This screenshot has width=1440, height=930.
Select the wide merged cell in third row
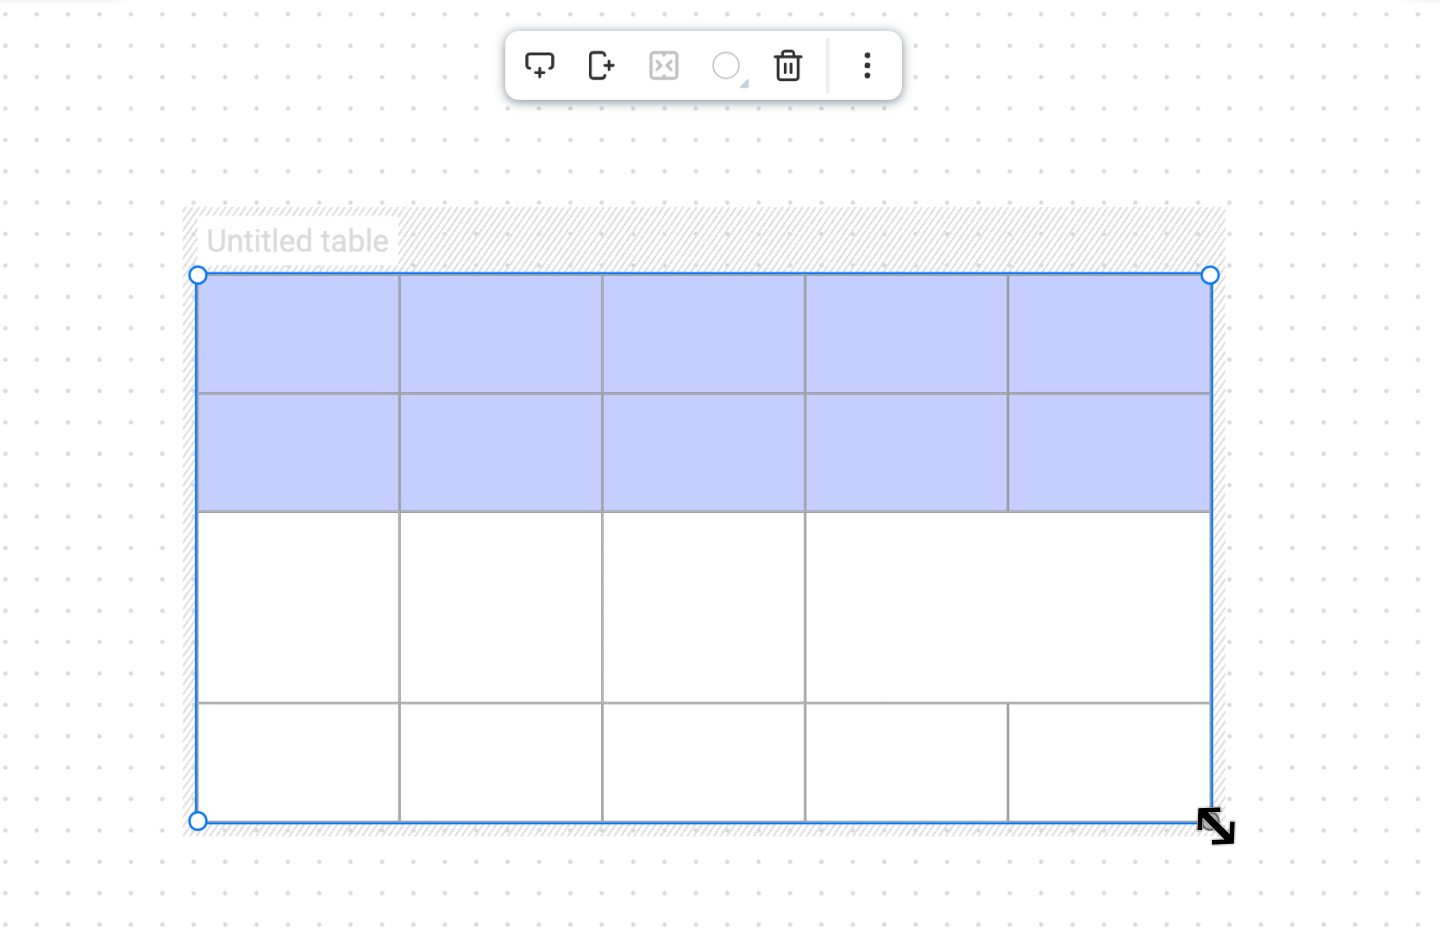click(1008, 607)
